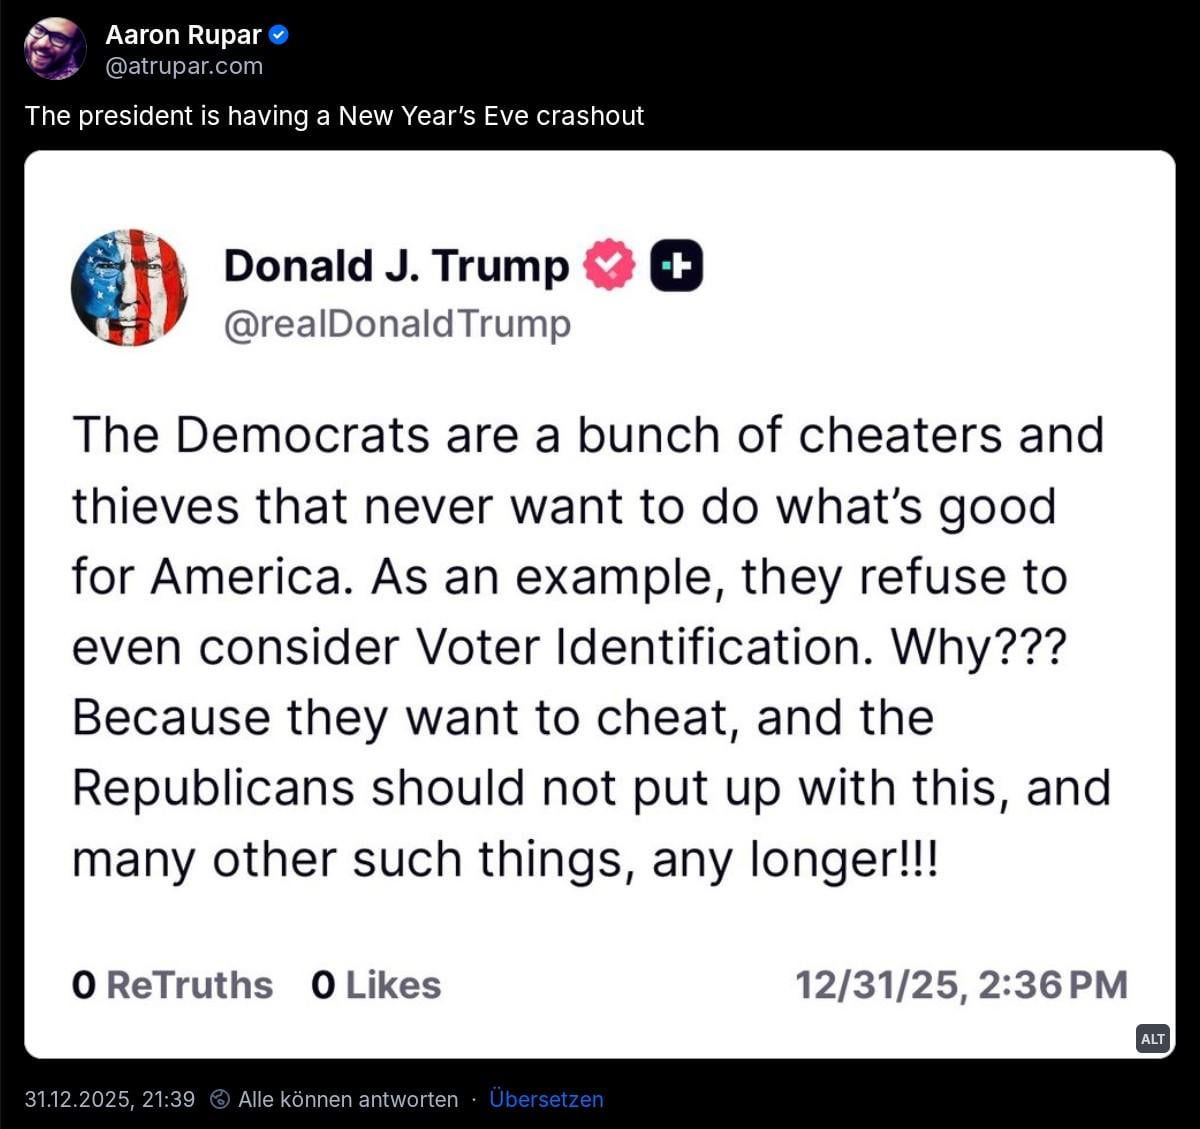This screenshot has height=1129, width=1200.
Task: Translate the post with 'Übersetzen'
Action: coord(546,1099)
